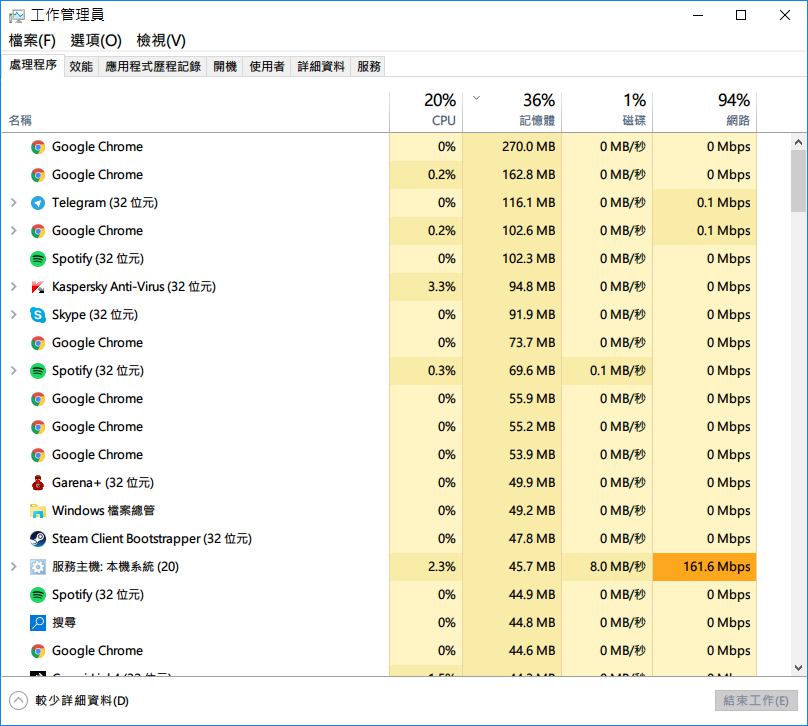Viewport: 808px width, 726px height.
Task: Open the 檔案(F) menu
Action: tap(32, 41)
